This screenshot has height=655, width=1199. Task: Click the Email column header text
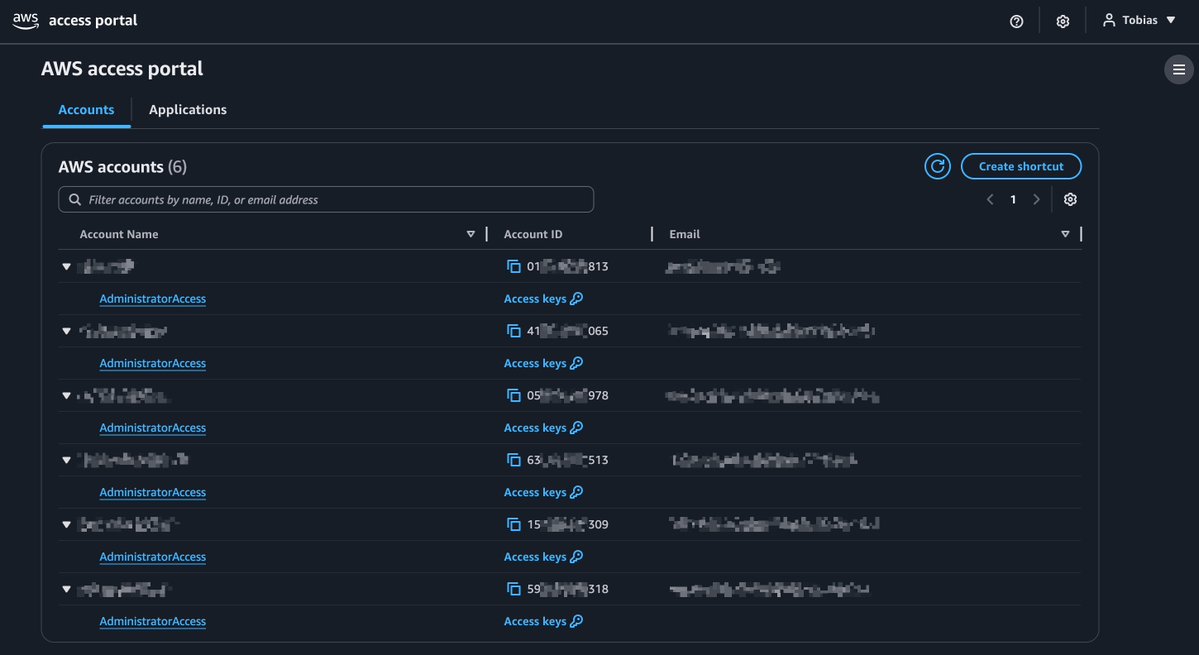click(684, 235)
